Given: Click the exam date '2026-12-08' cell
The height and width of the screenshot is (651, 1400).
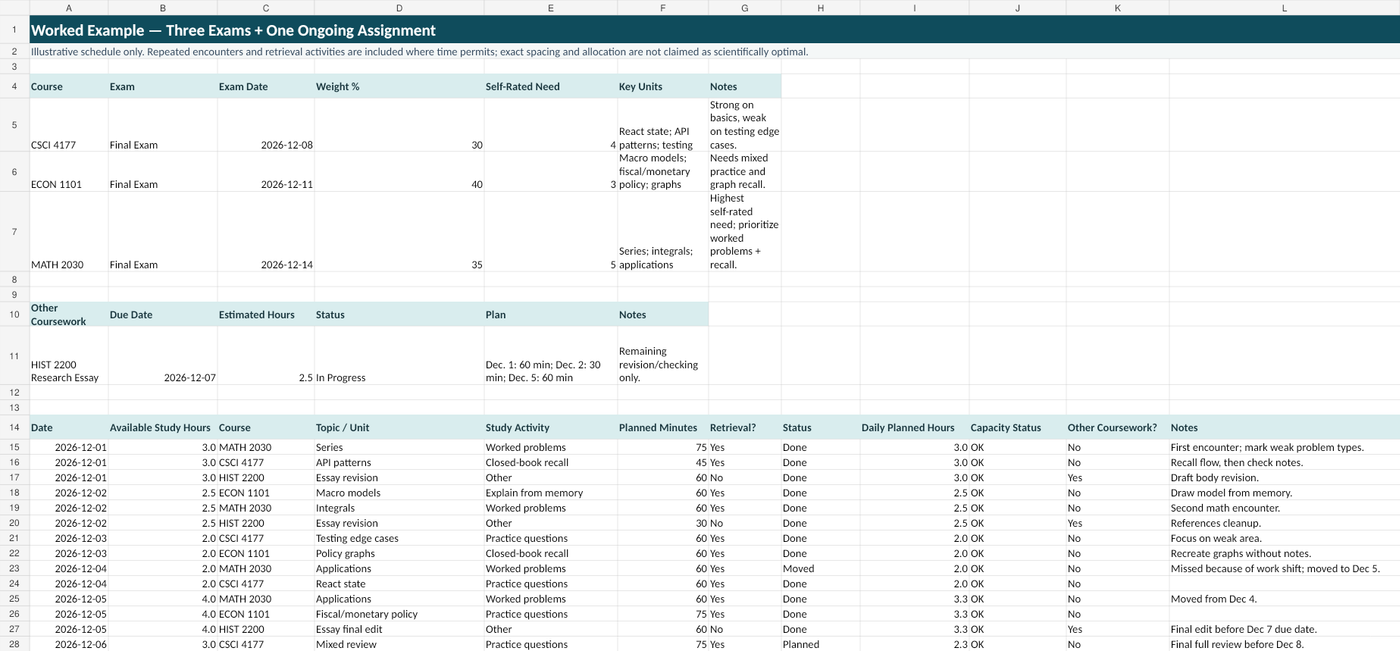Looking at the screenshot, I should tap(265, 125).
